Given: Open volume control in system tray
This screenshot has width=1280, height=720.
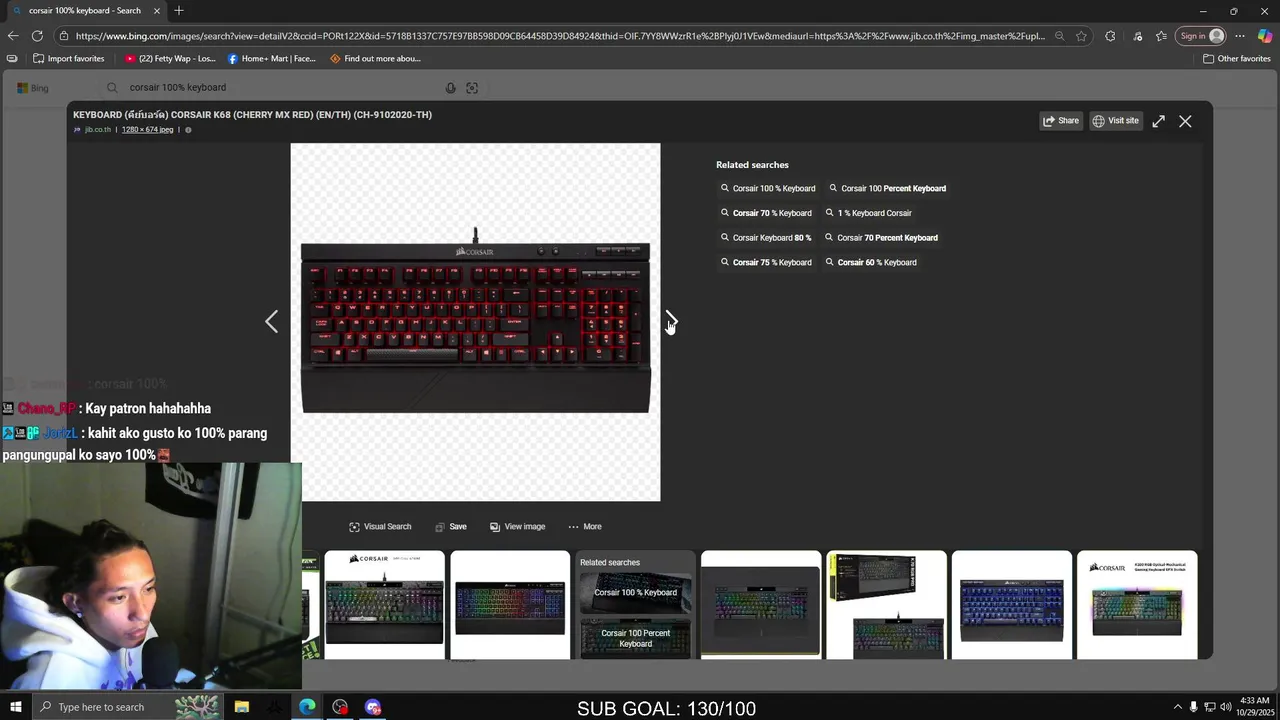Looking at the screenshot, I should [x=1225, y=707].
